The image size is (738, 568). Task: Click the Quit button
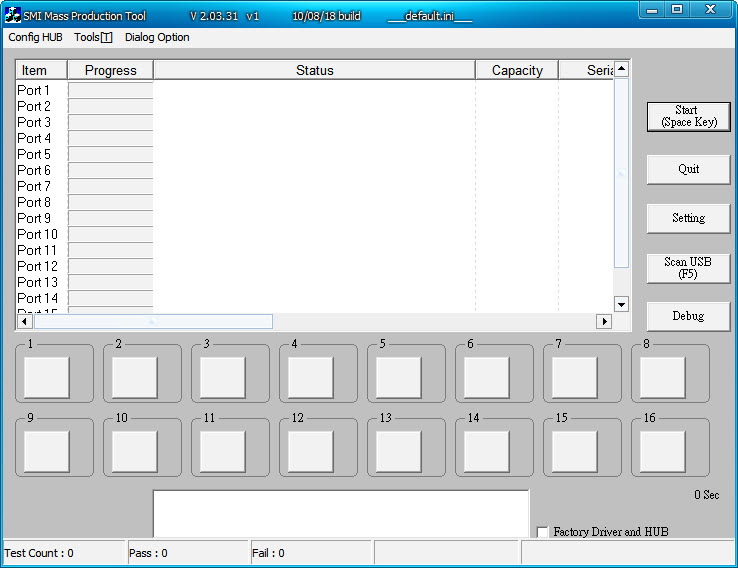tap(689, 169)
